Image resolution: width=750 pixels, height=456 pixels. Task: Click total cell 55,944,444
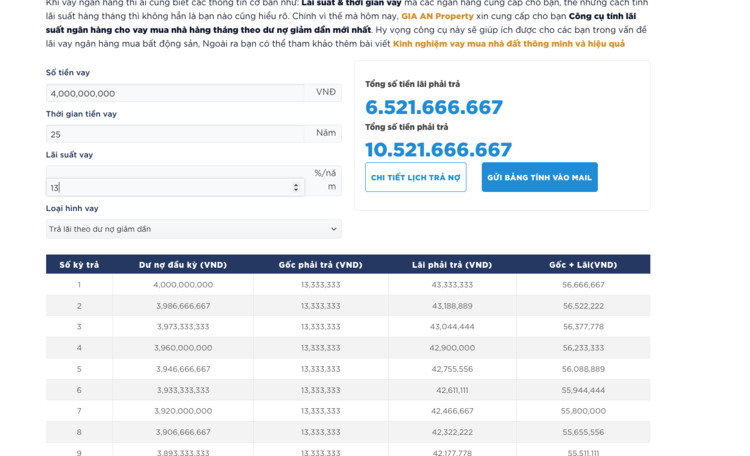click(x=583, y=390)
